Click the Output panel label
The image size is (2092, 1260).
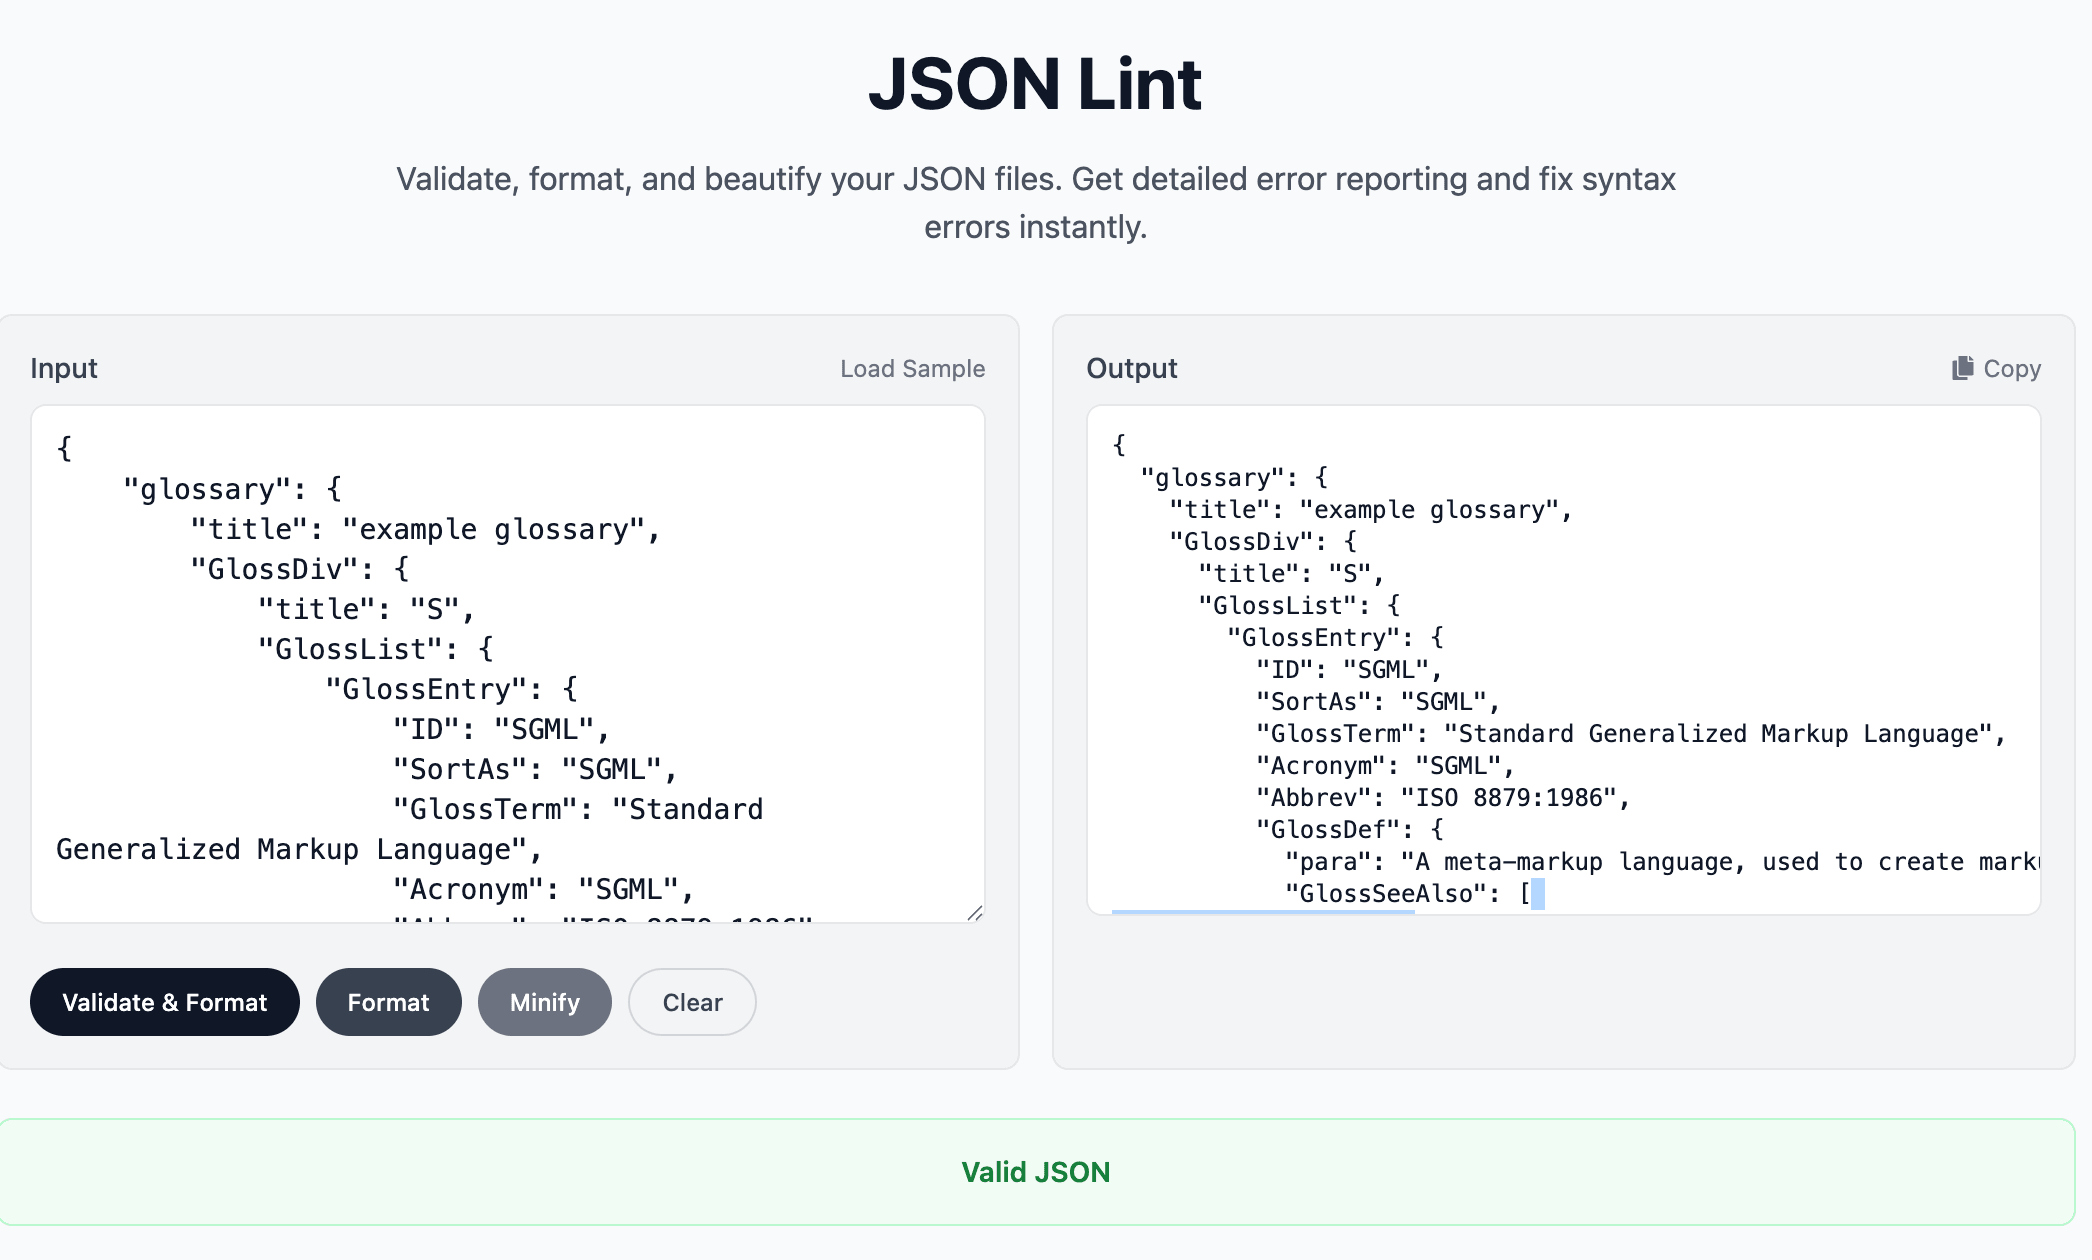tap(1131, 368)
